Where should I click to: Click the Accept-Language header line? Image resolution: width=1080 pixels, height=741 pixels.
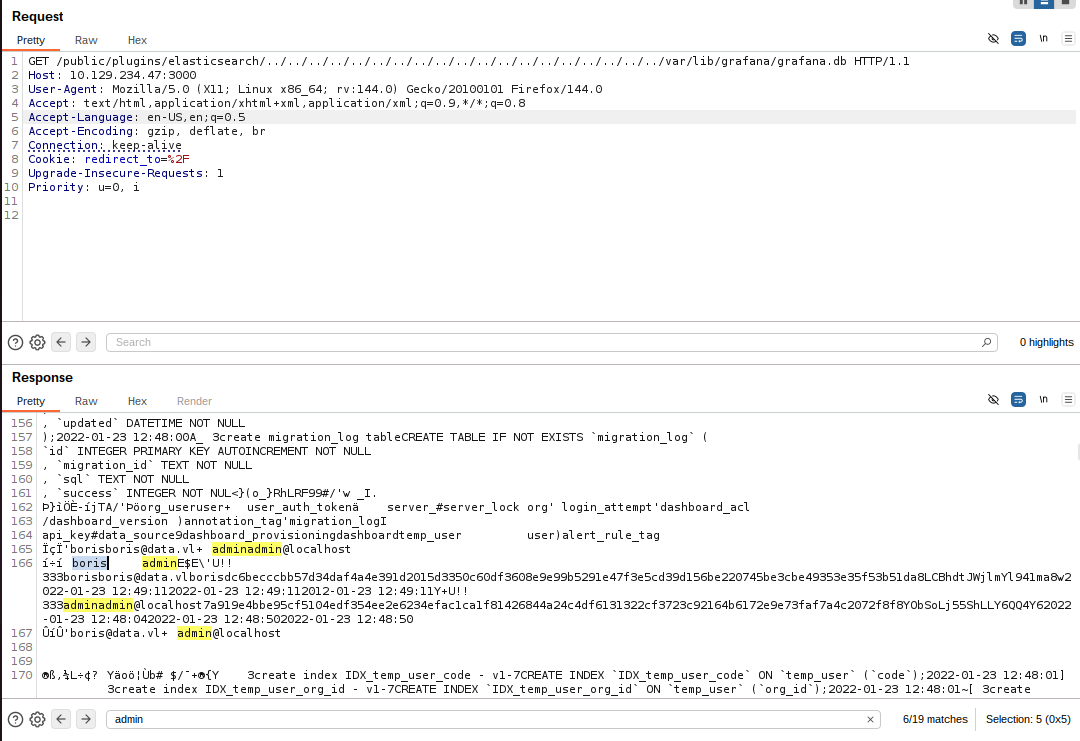[x=136, y=117]
